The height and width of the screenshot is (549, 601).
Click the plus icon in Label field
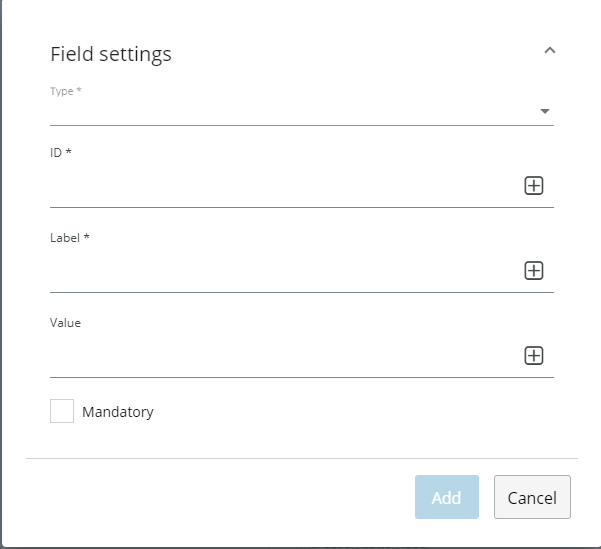tap(534, 271)
